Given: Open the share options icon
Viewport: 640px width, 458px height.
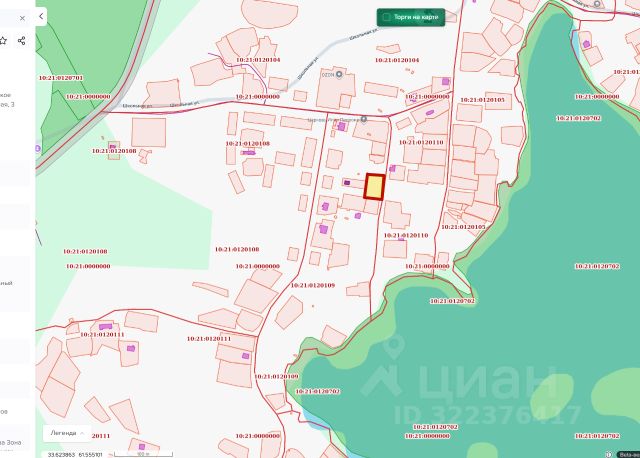Looking at the screenshot, I should pos(22,40).
